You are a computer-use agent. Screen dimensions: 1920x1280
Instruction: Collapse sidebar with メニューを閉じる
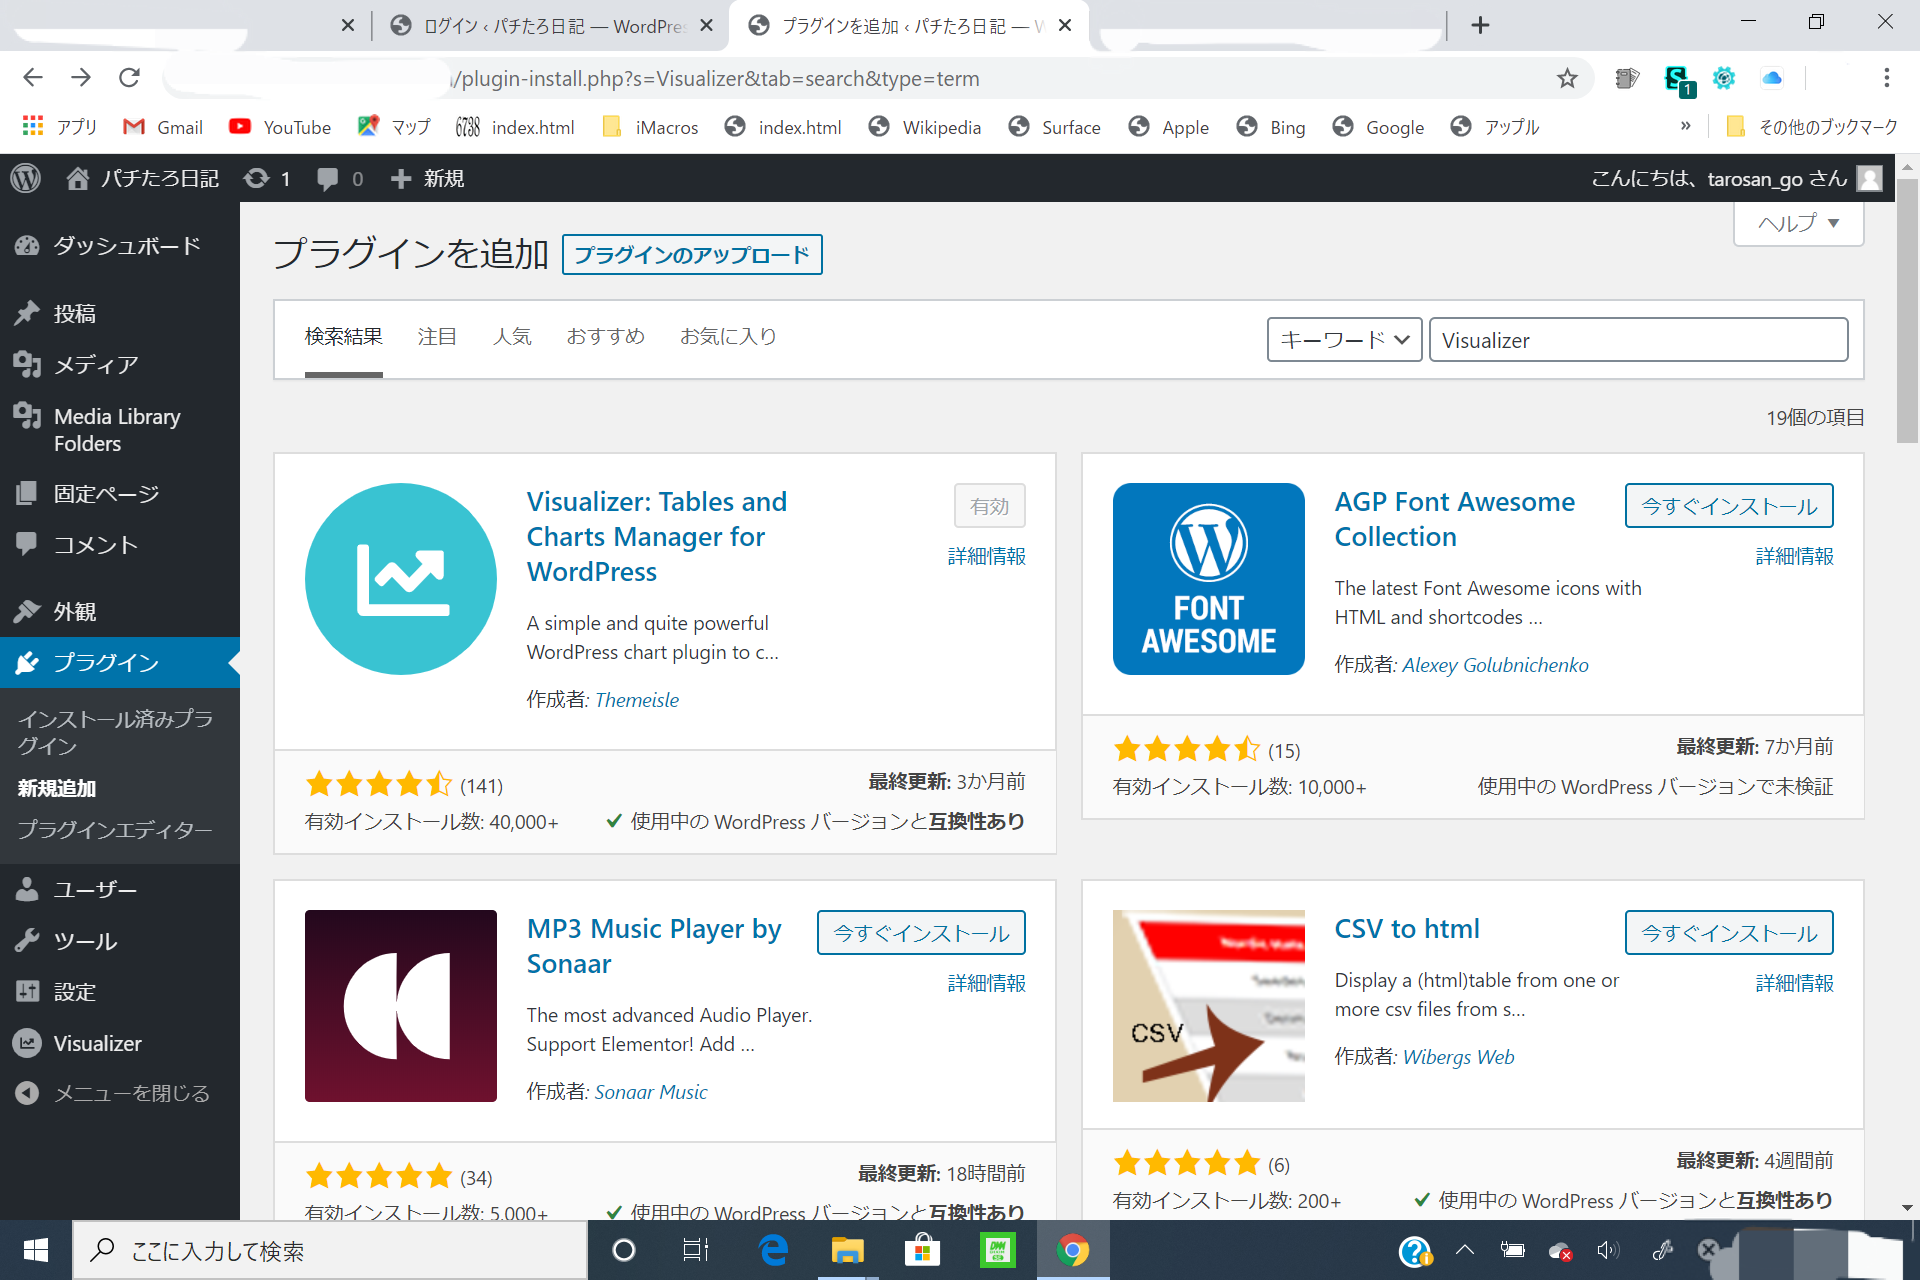click(120, 1093)
